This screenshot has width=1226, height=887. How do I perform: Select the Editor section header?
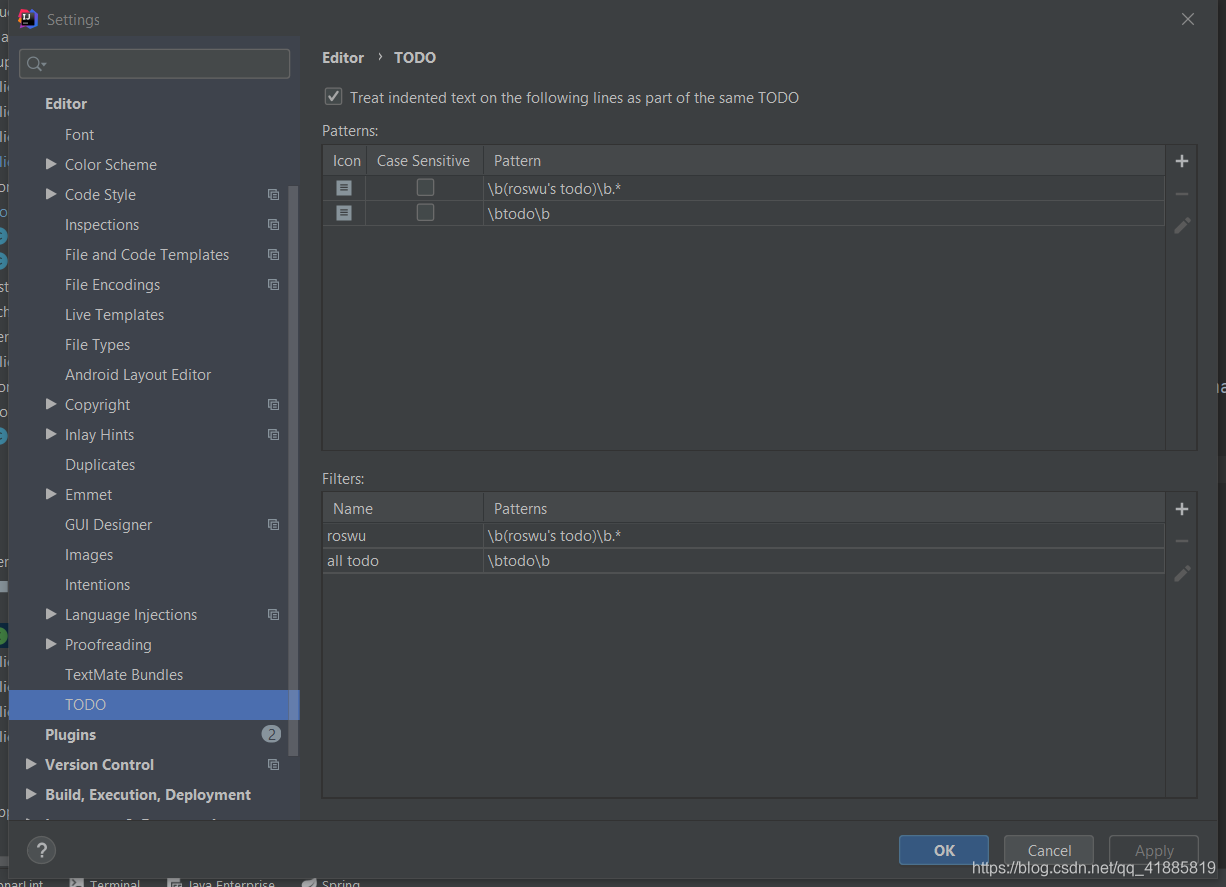point(66,104)
